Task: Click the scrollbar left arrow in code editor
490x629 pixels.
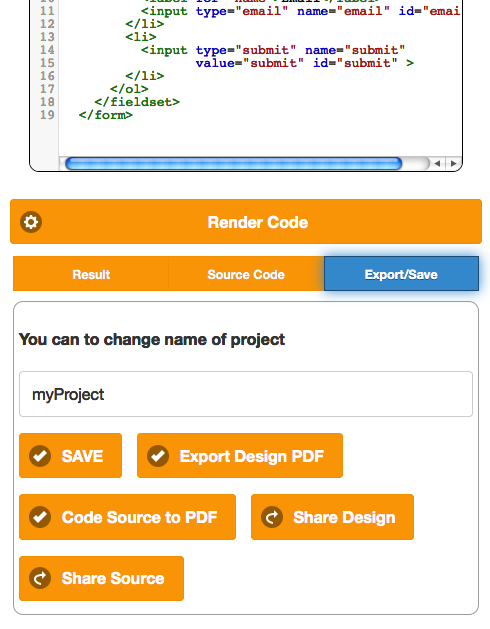Action: coord(437,163)
